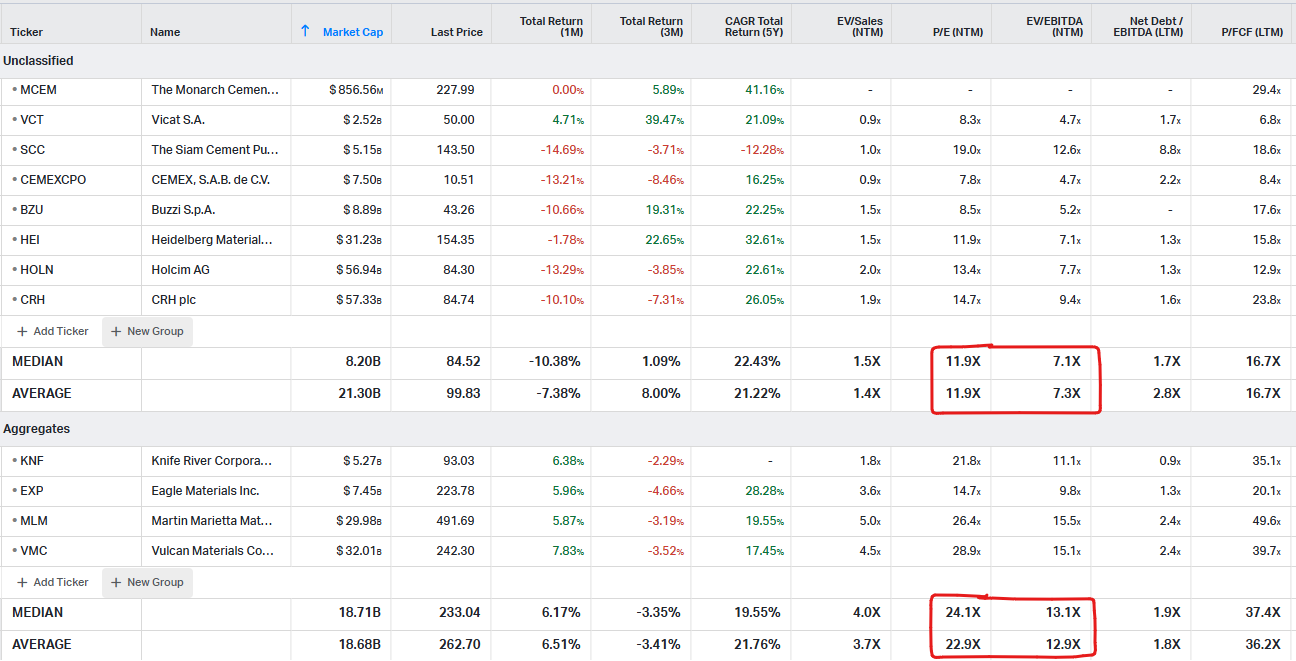The height and width of the screenshot is (661, 1296).
Task: Open the CRH ticker row
Action: click(x=32, y=300)
